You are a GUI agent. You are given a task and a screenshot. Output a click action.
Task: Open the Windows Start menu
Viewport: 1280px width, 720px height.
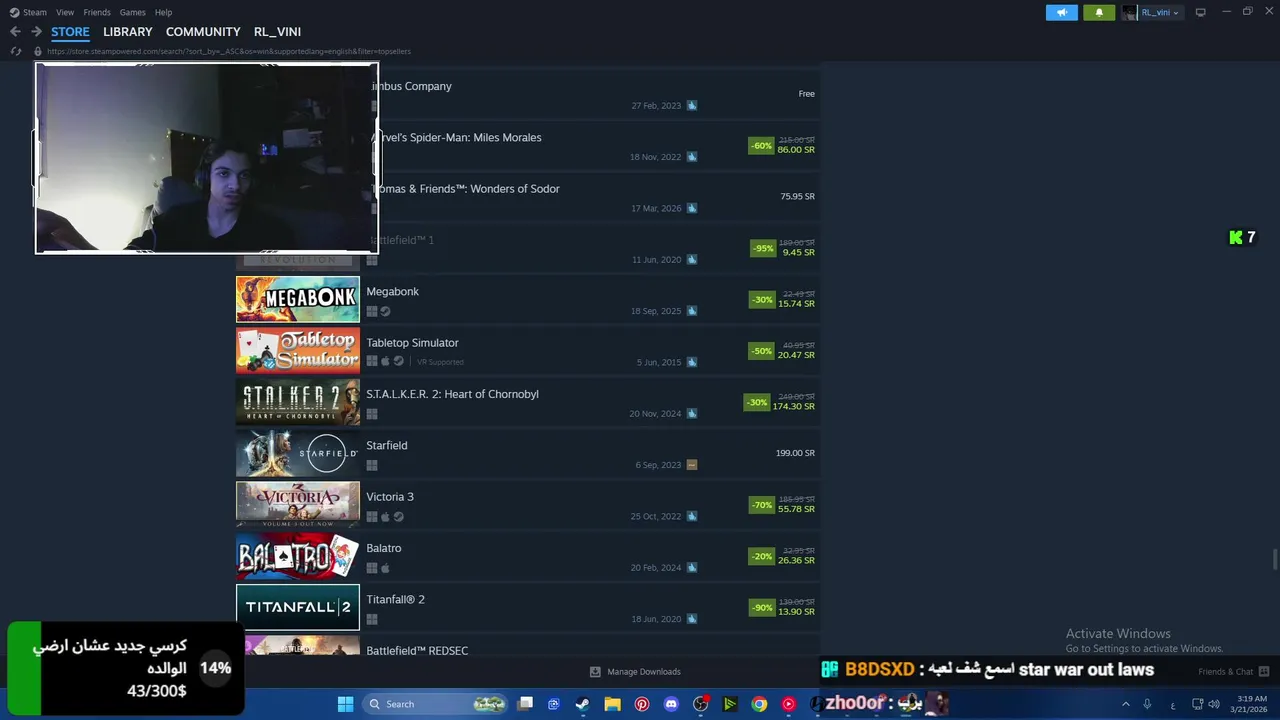coord(345,704)
